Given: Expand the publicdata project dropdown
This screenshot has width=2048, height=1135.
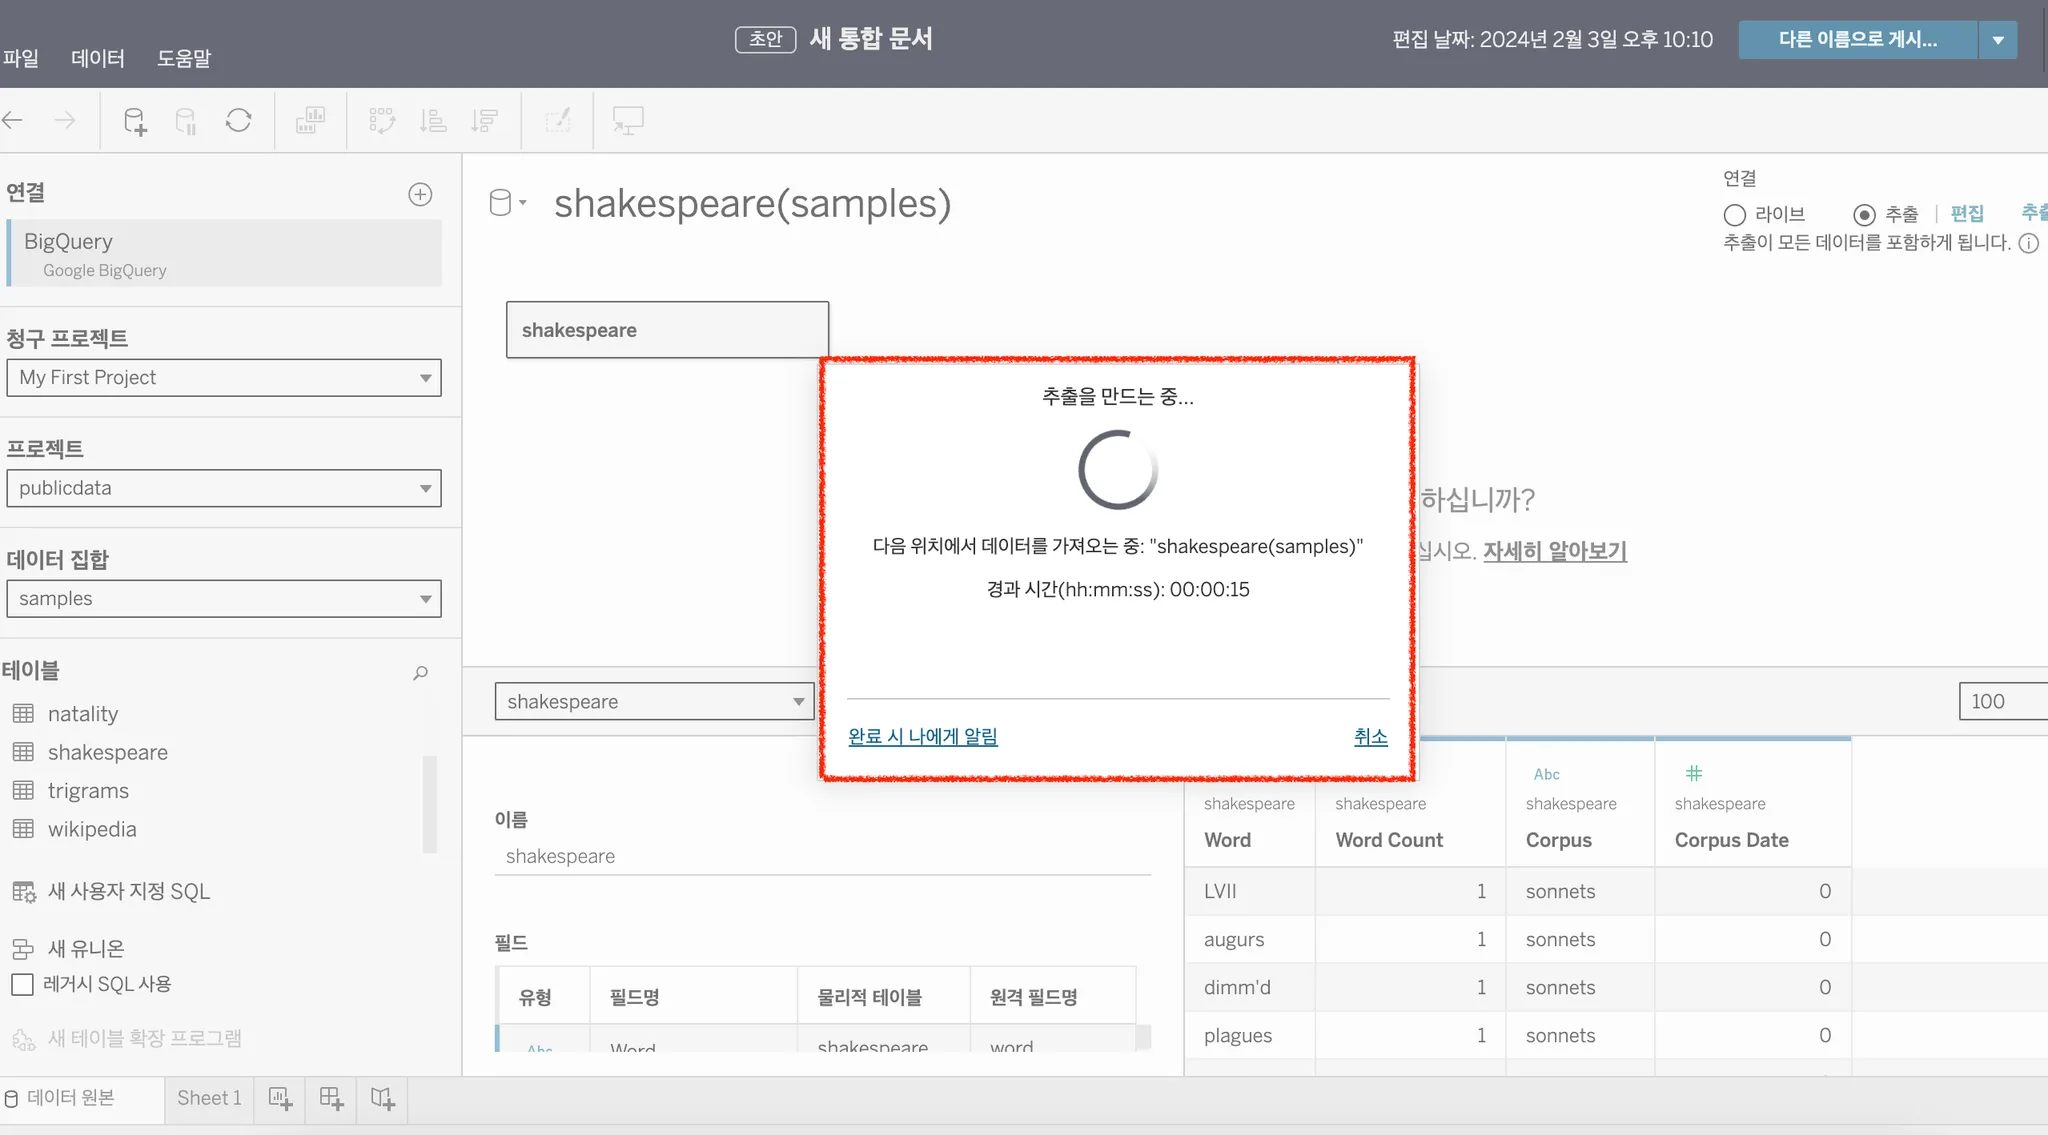Looking at the screenshot, I should click(224, 488).
